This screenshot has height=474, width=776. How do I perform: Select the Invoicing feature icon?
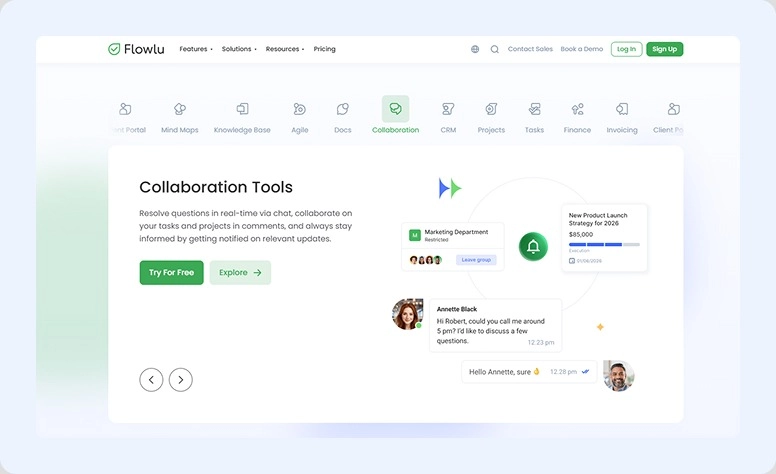[622, 109]
